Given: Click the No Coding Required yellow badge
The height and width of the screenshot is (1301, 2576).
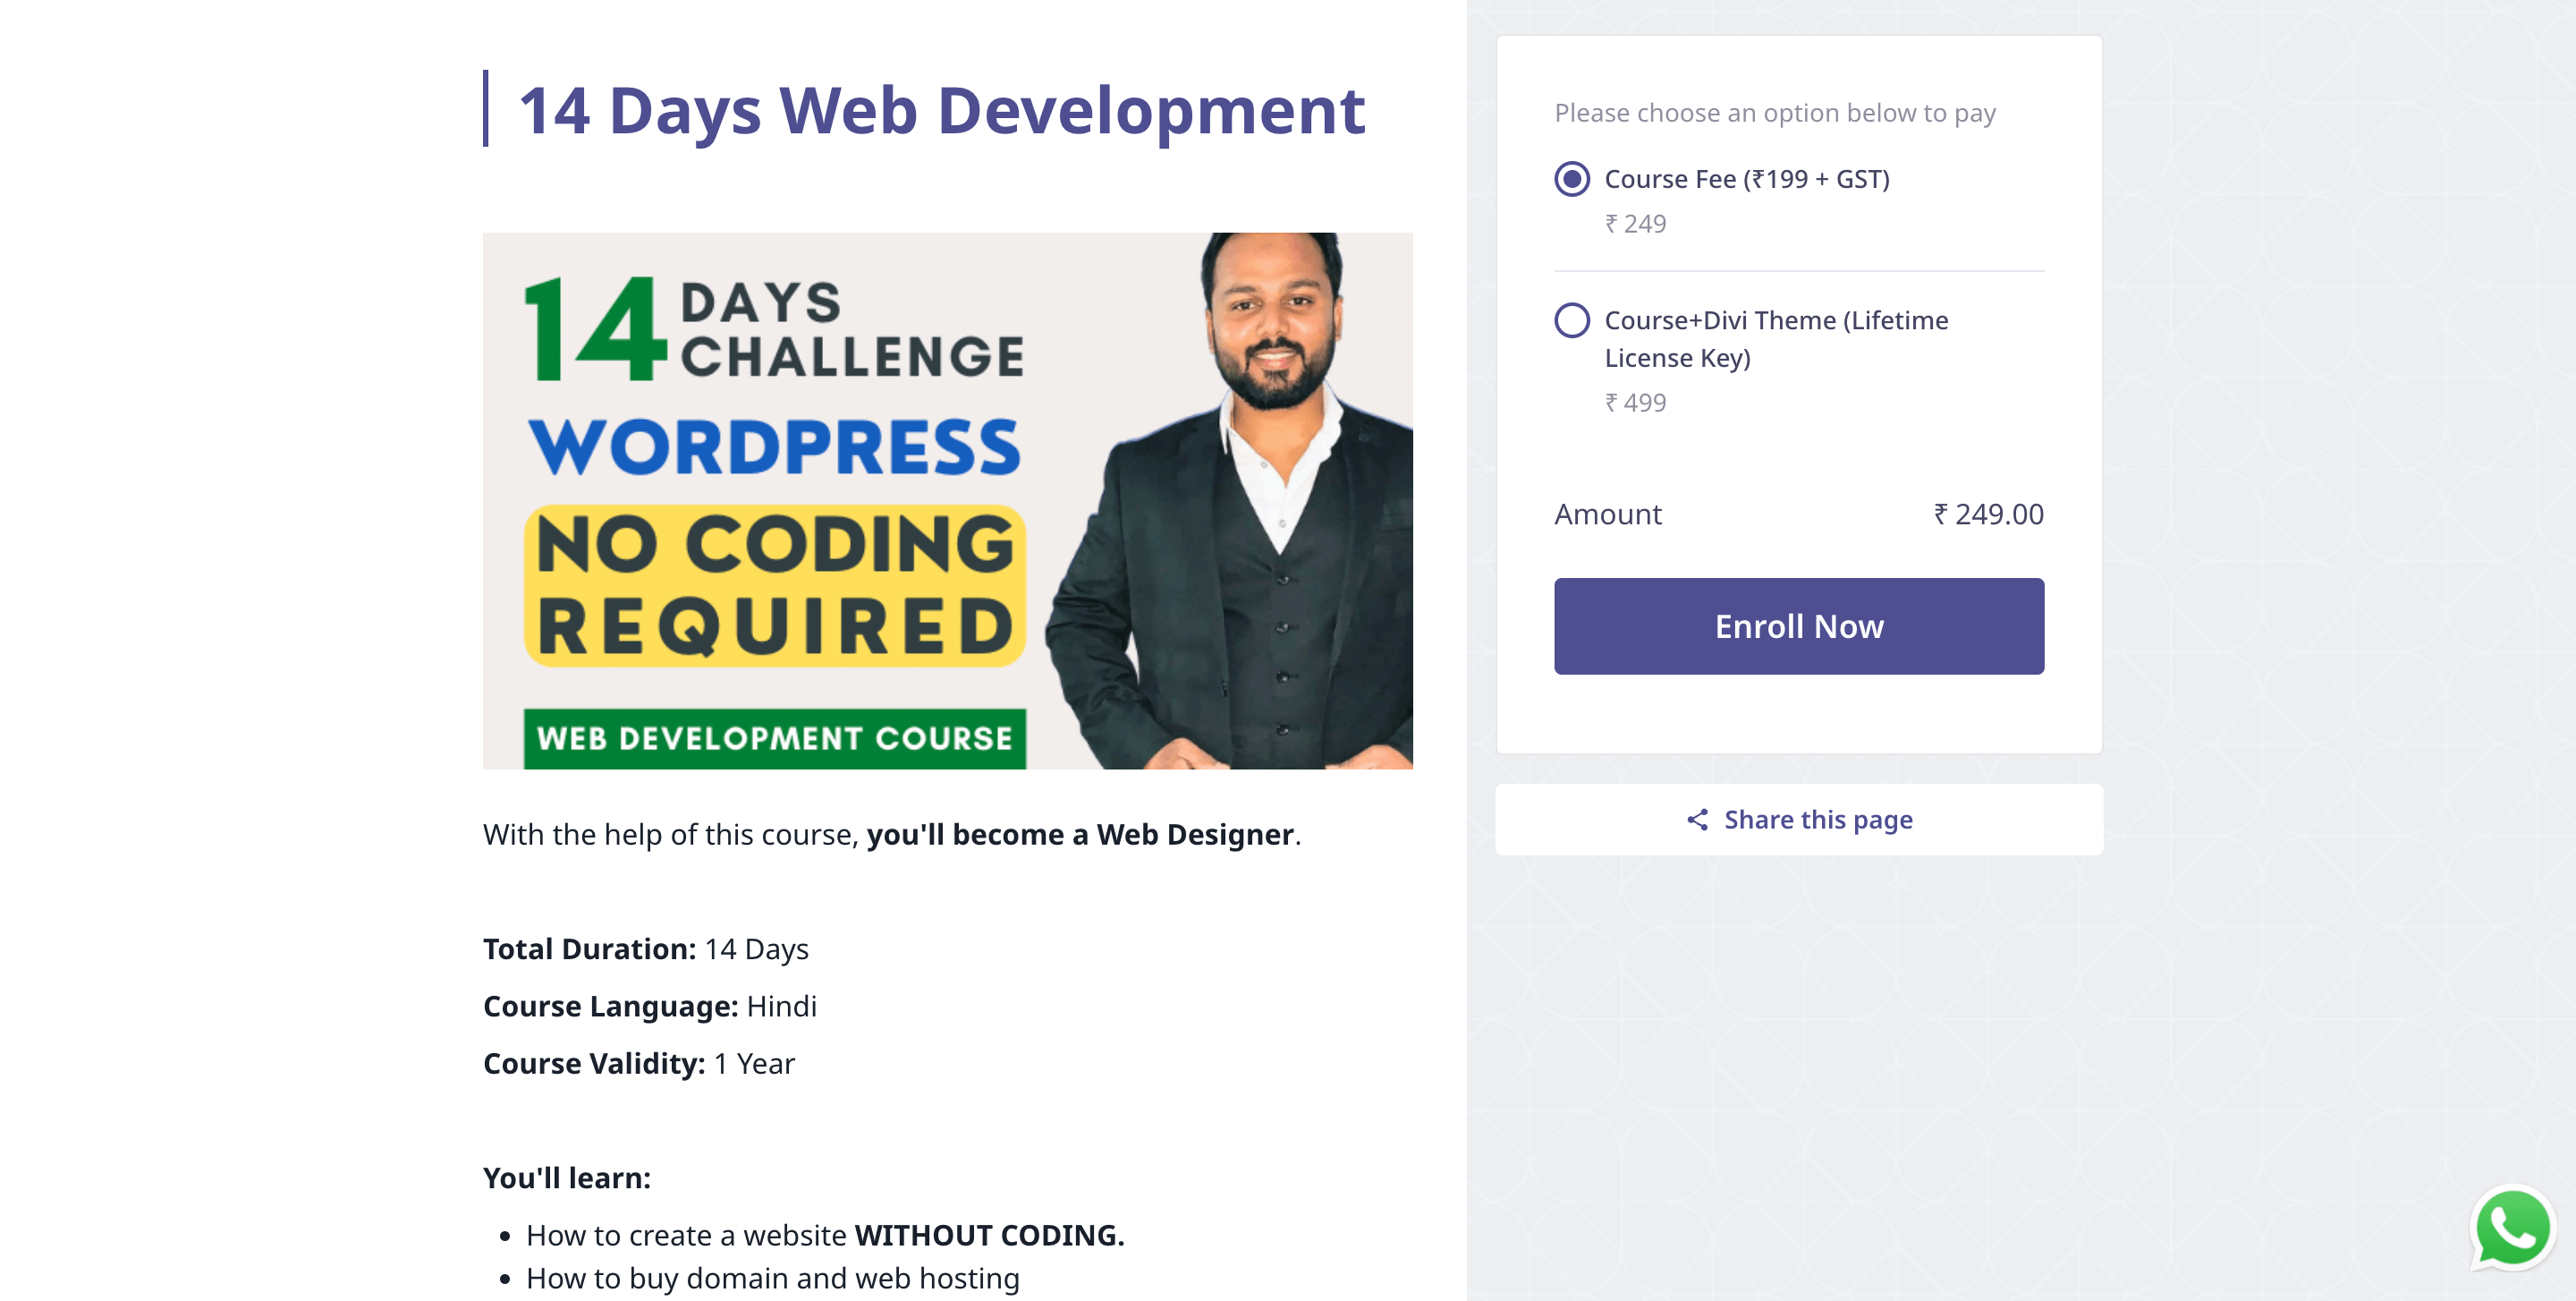Looking at the screenshot, I should tap(775, 586).
